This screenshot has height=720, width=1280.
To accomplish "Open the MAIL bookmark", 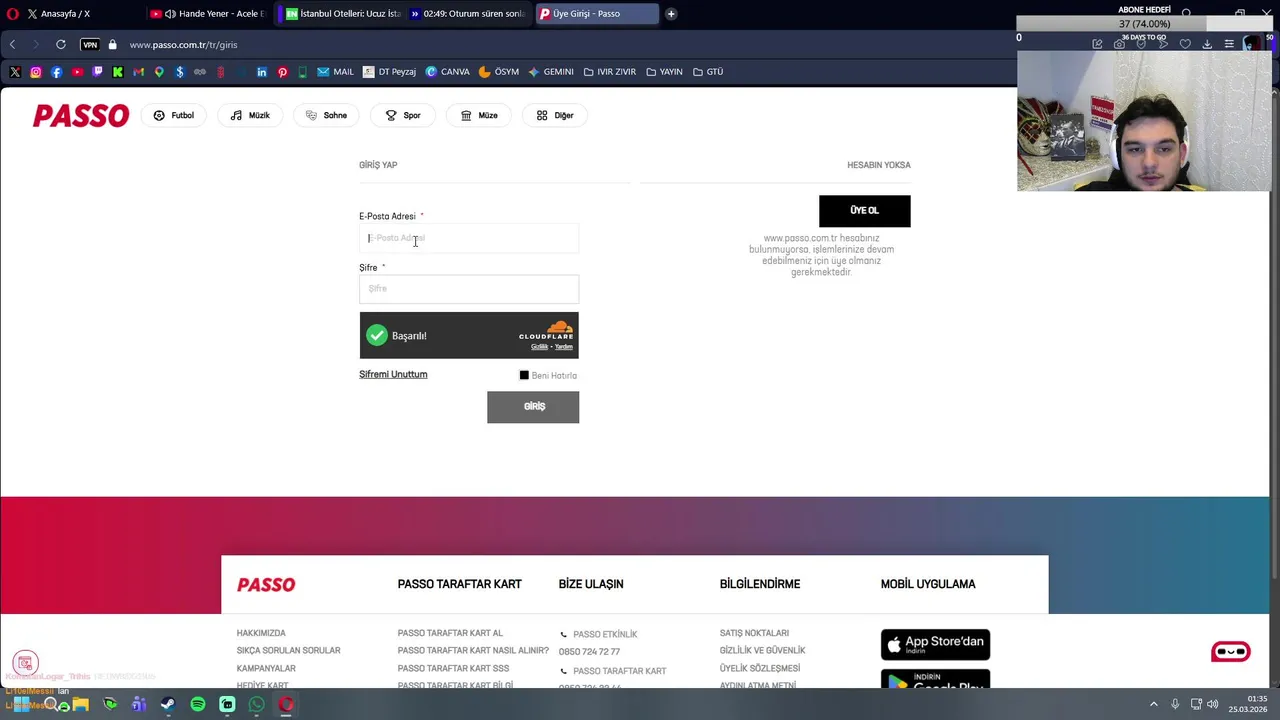I will pyautogui.click(x=336, y=72).
